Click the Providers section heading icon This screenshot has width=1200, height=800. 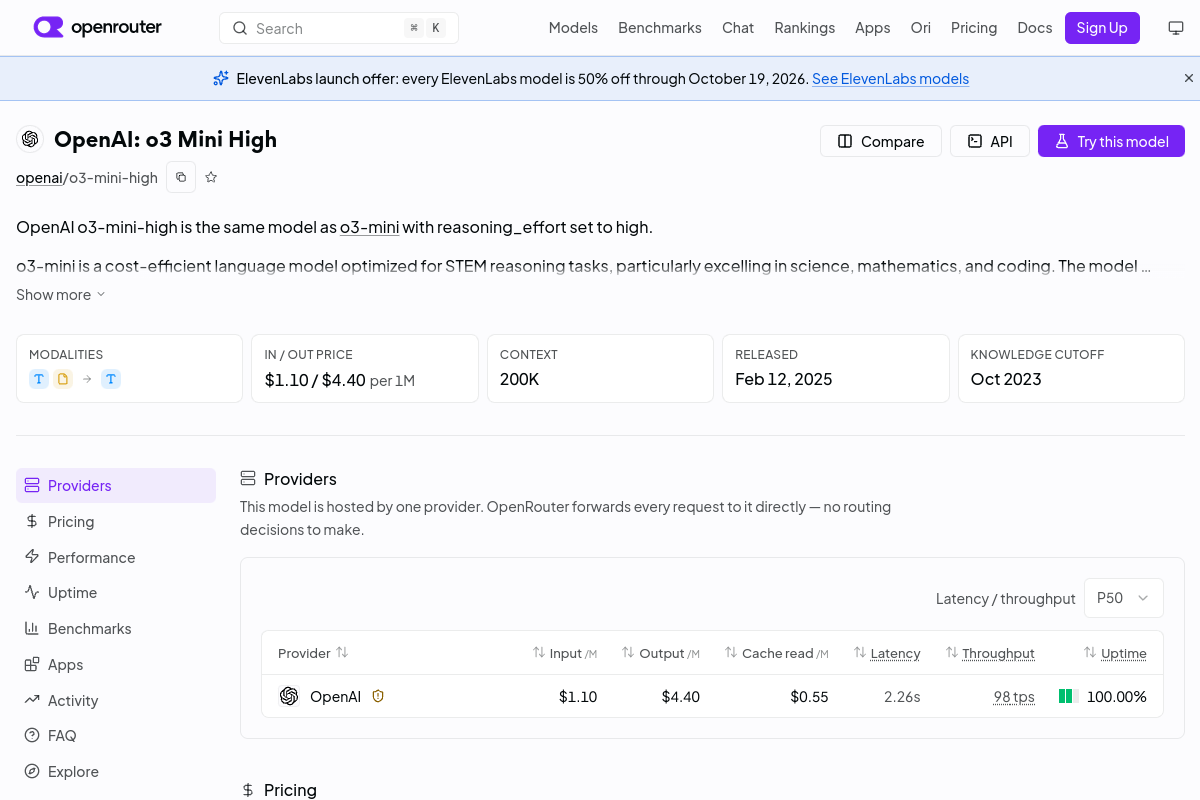(x=248, y=479)
